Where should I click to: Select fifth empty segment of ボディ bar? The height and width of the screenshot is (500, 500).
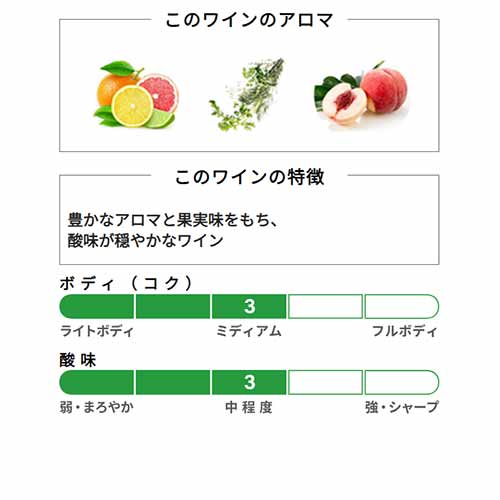pyautogui.click(x=402, y=306)
